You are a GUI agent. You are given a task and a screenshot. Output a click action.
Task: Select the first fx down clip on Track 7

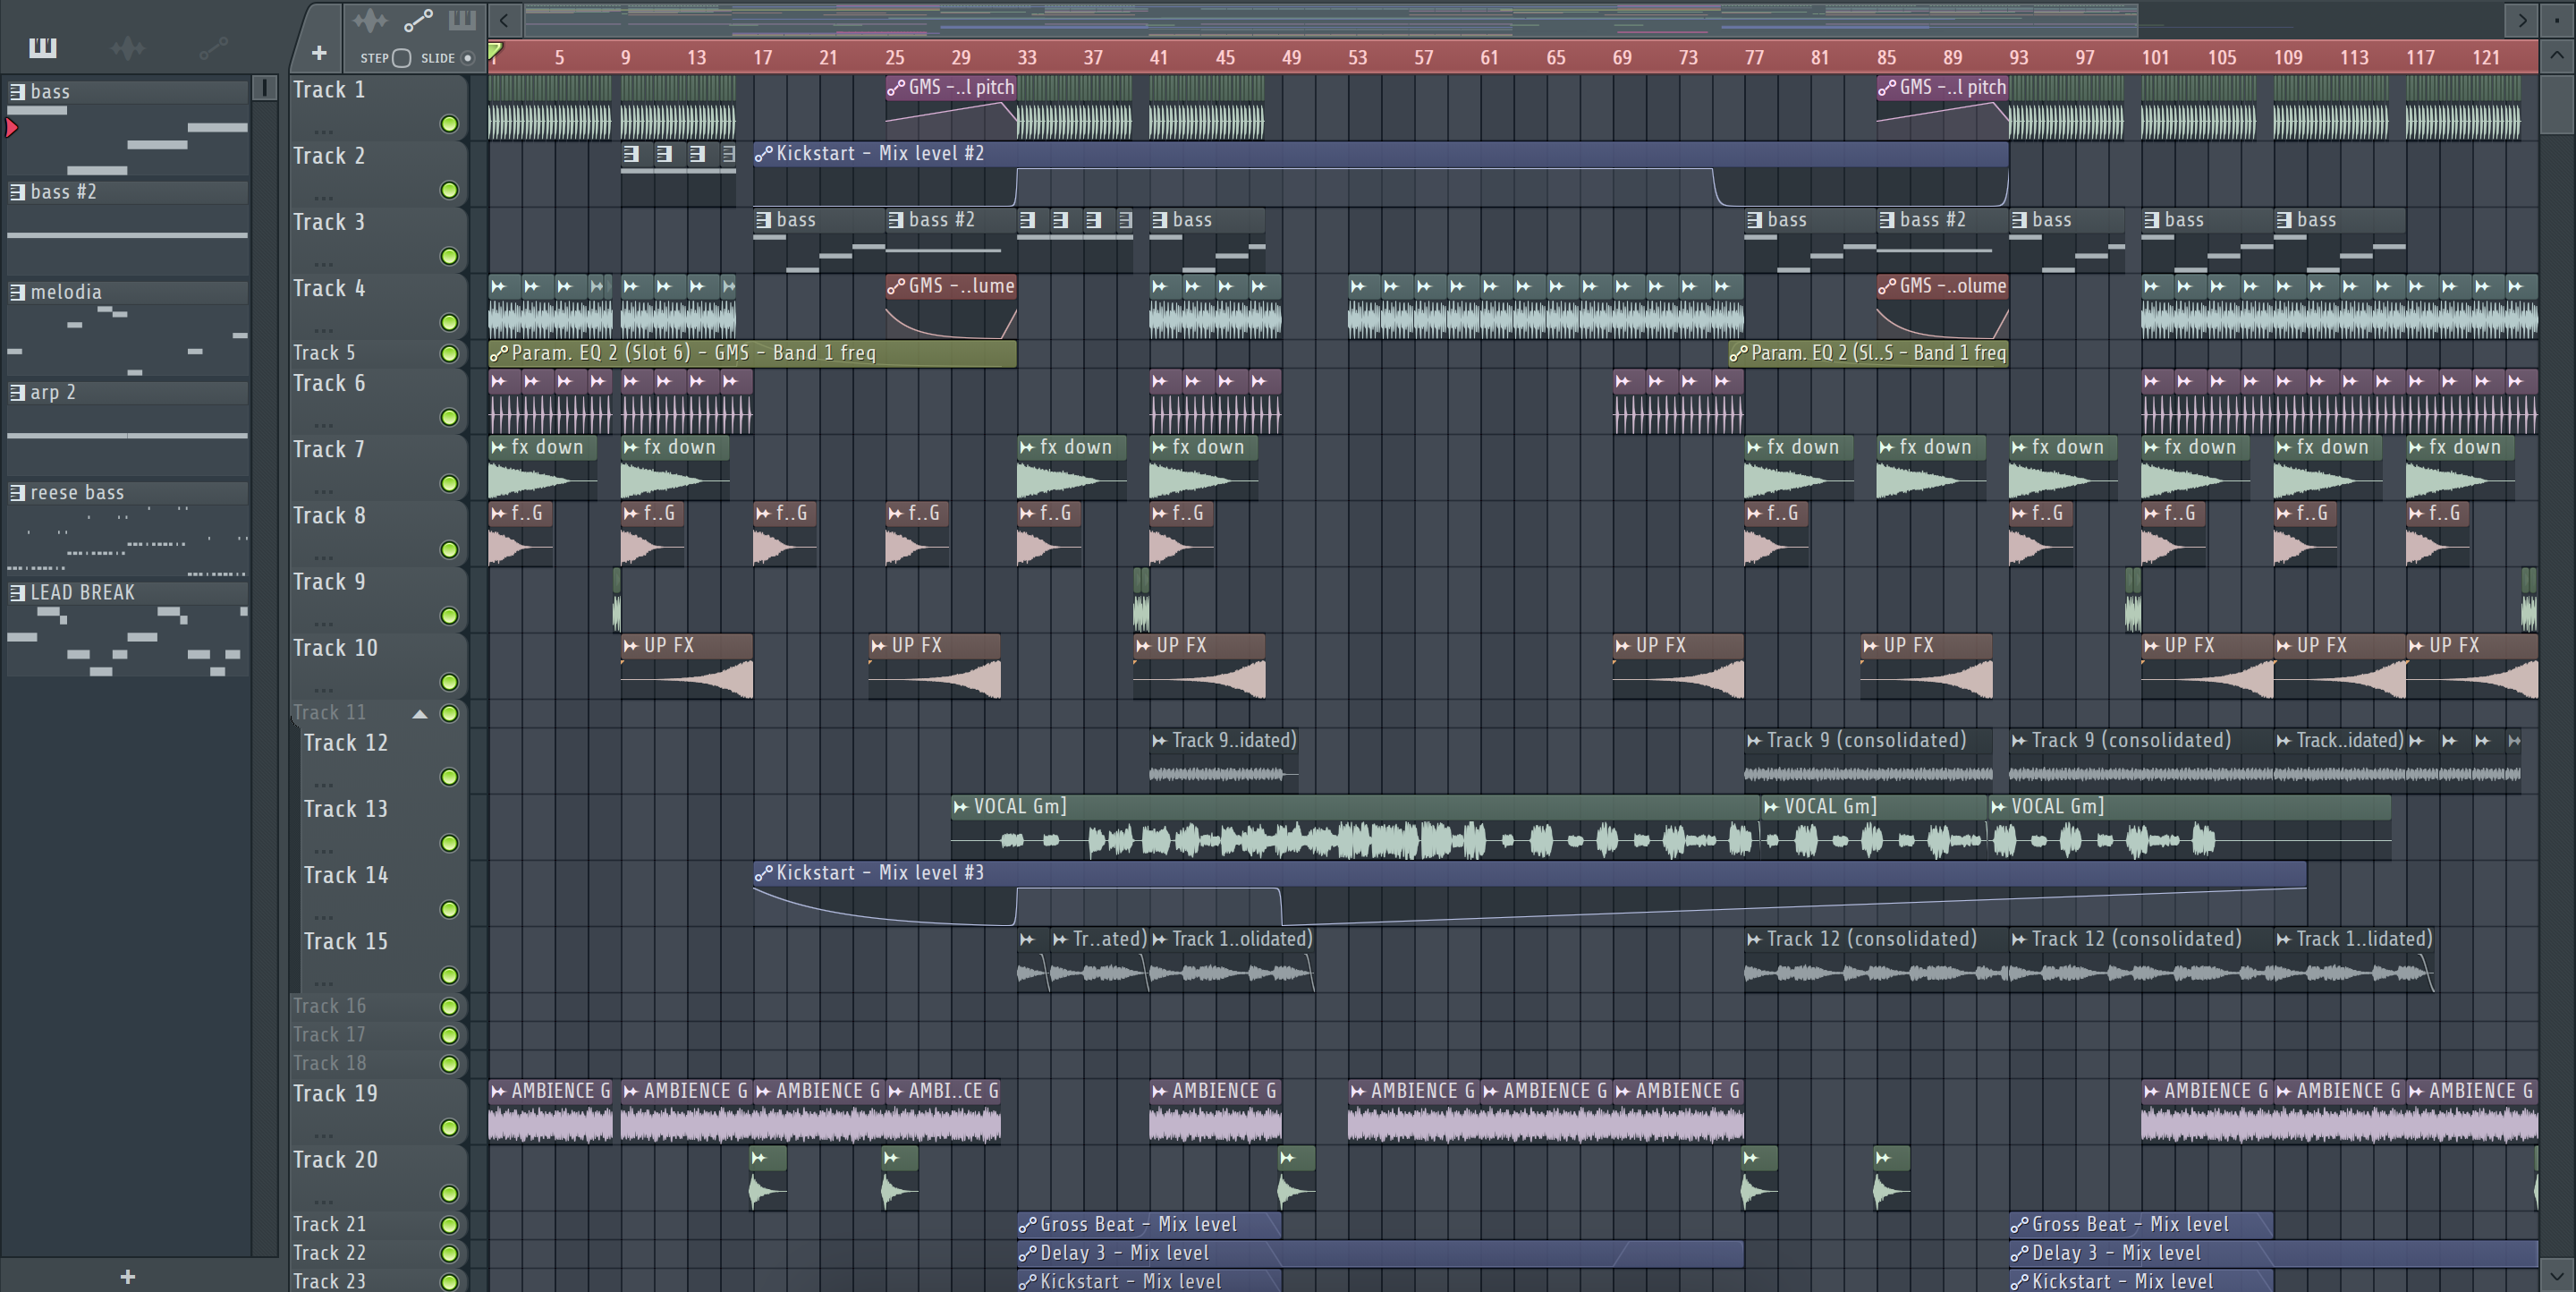pyautogui.click(x=542, y=467)
